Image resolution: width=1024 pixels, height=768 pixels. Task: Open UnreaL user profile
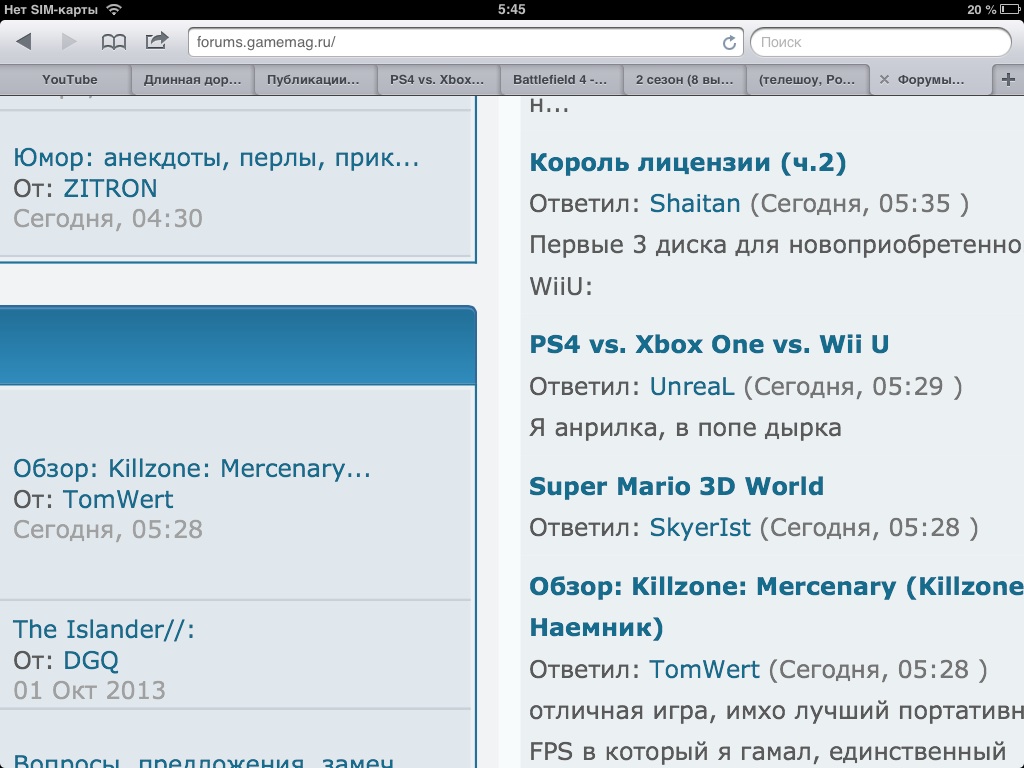[x=692, y=387]
